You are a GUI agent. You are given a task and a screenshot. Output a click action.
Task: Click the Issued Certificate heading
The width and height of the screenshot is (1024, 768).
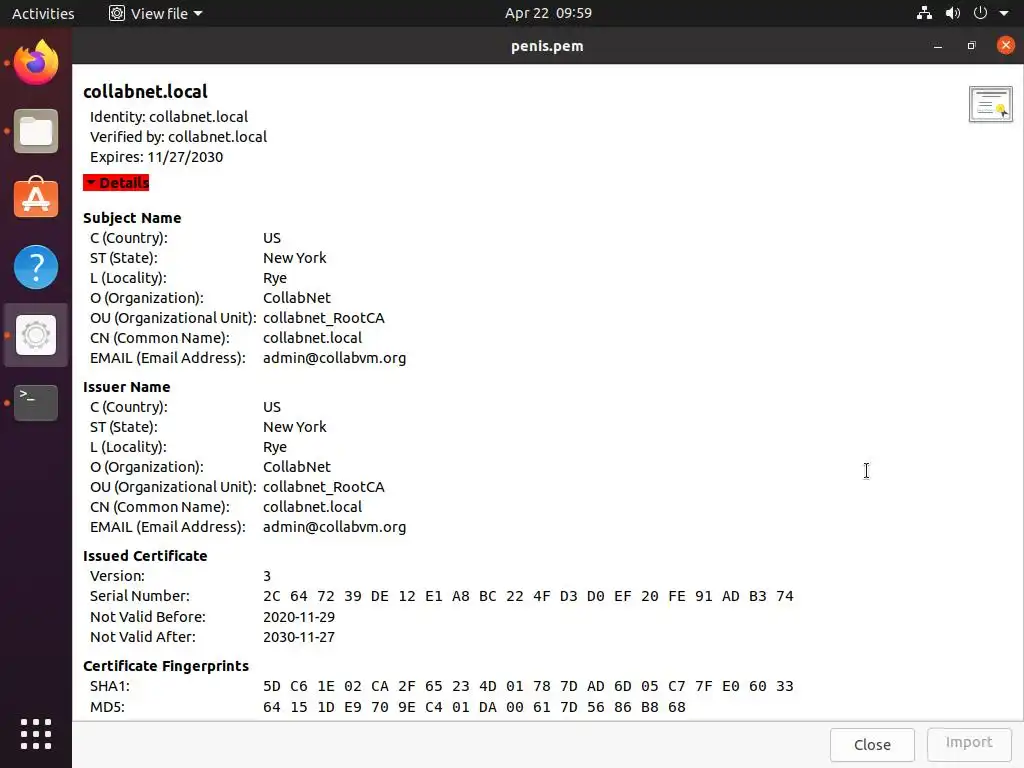coord(145,556)
